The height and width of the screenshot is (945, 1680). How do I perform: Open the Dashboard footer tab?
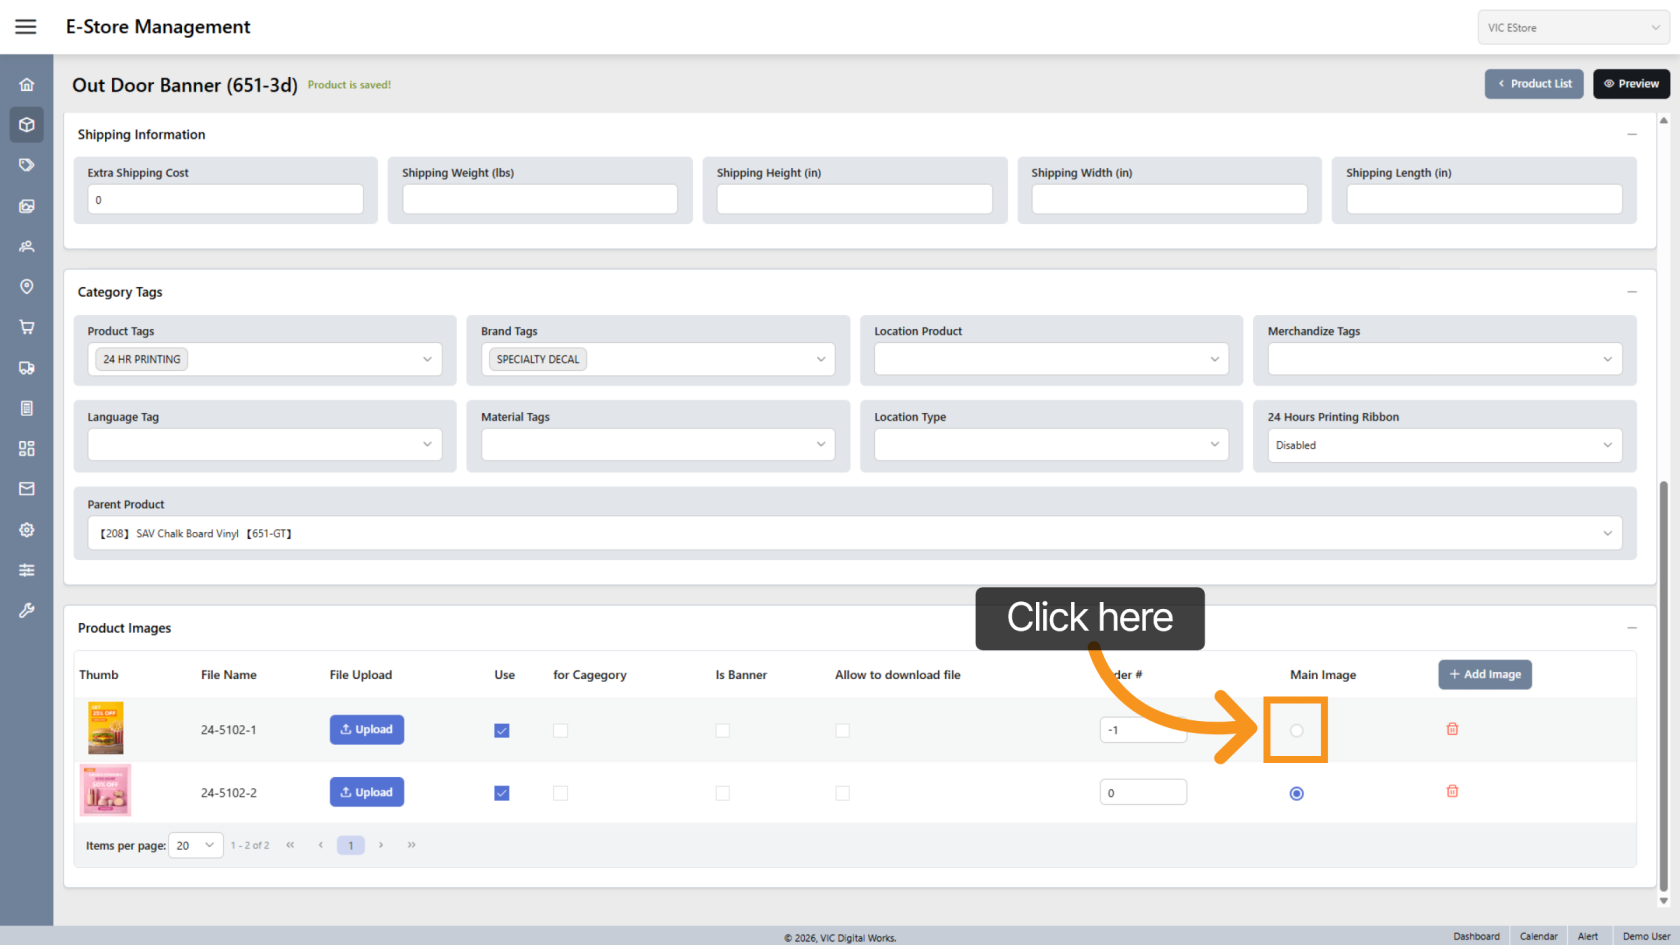pyautogui.click(x=1476, y=936)
